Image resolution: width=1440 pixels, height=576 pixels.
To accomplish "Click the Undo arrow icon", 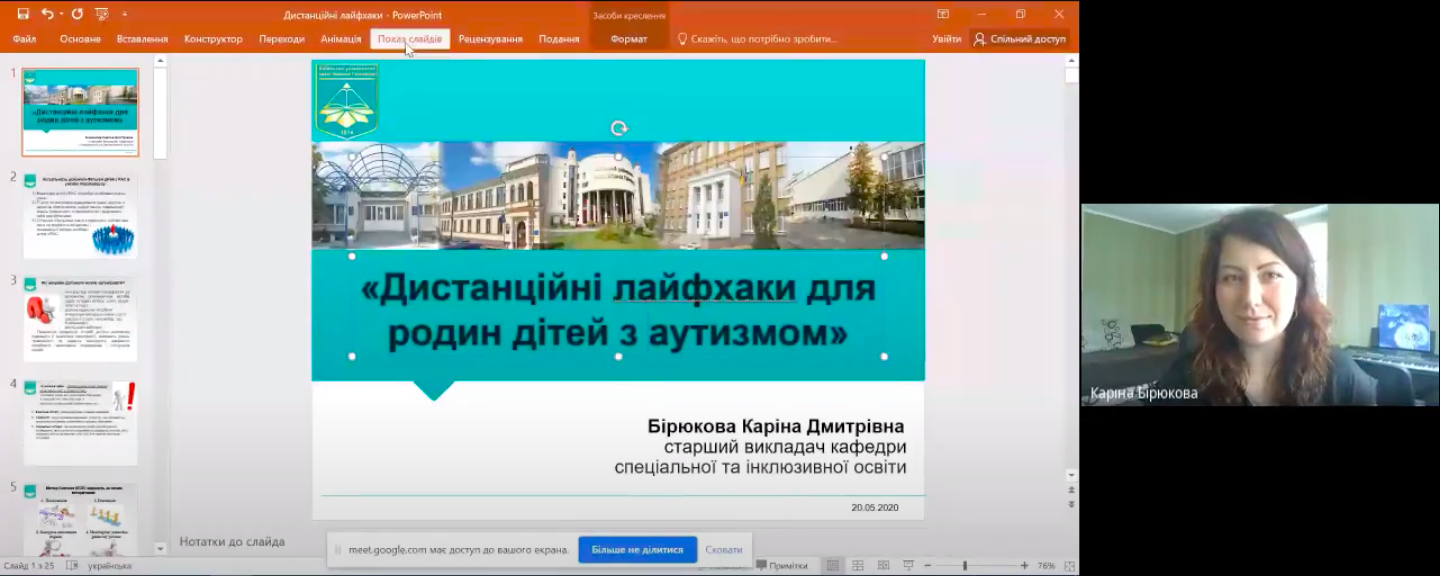I will 47,14.
